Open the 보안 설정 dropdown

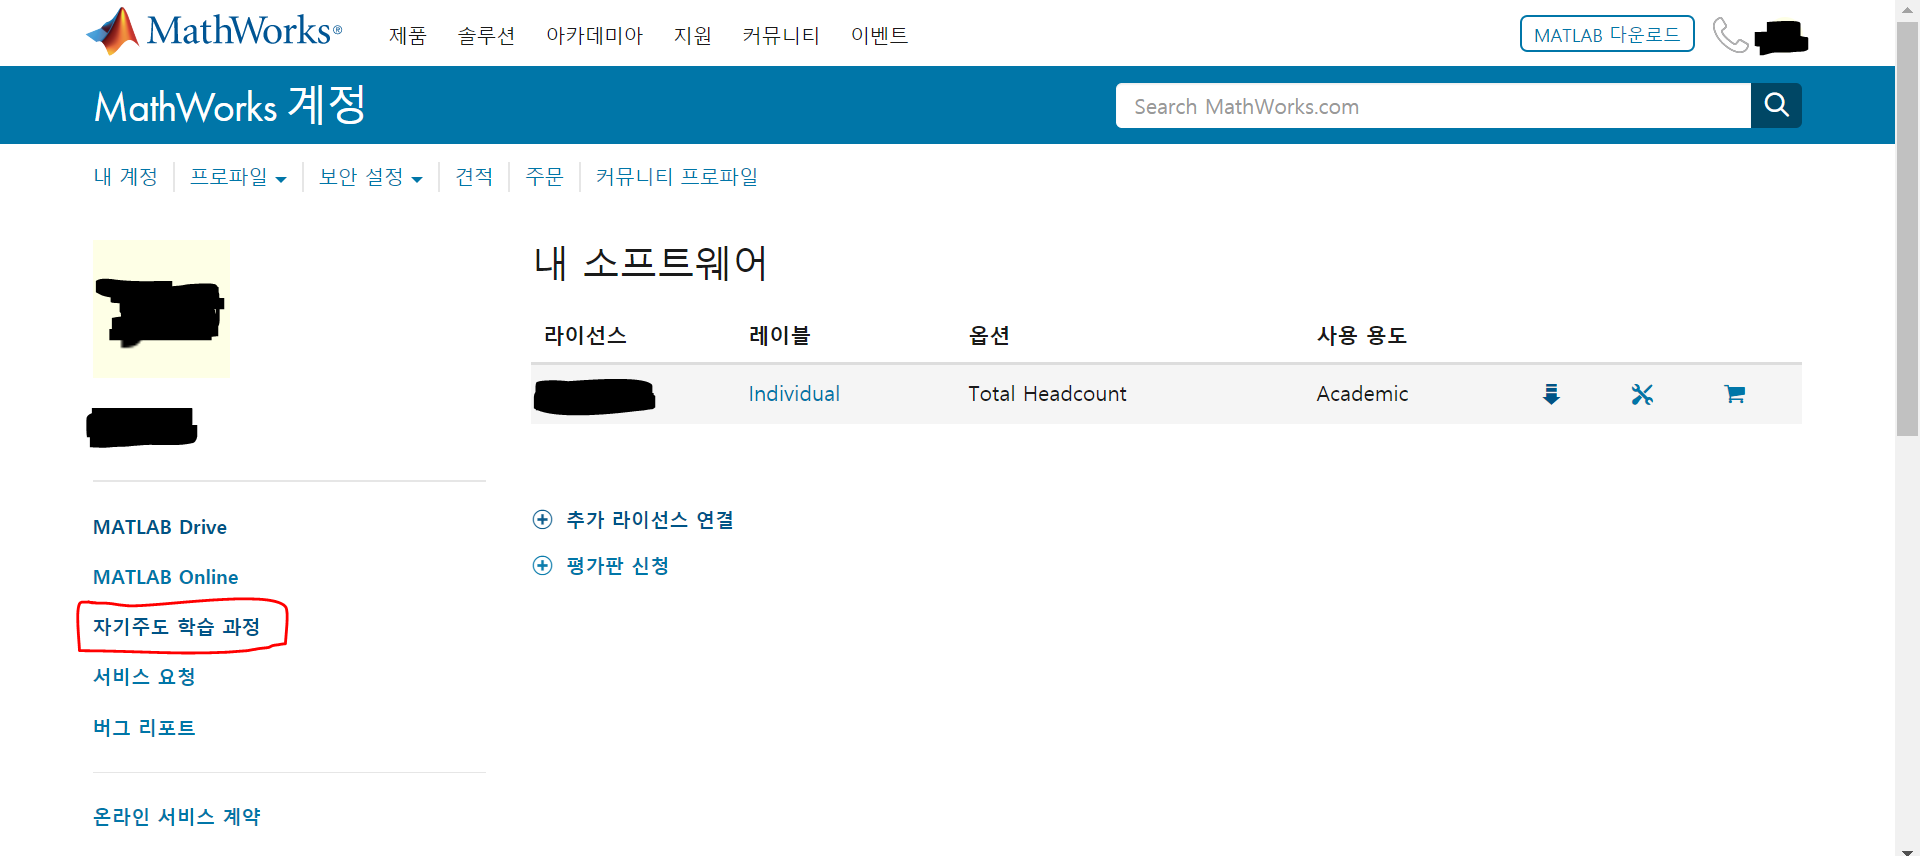coord(370,177)
